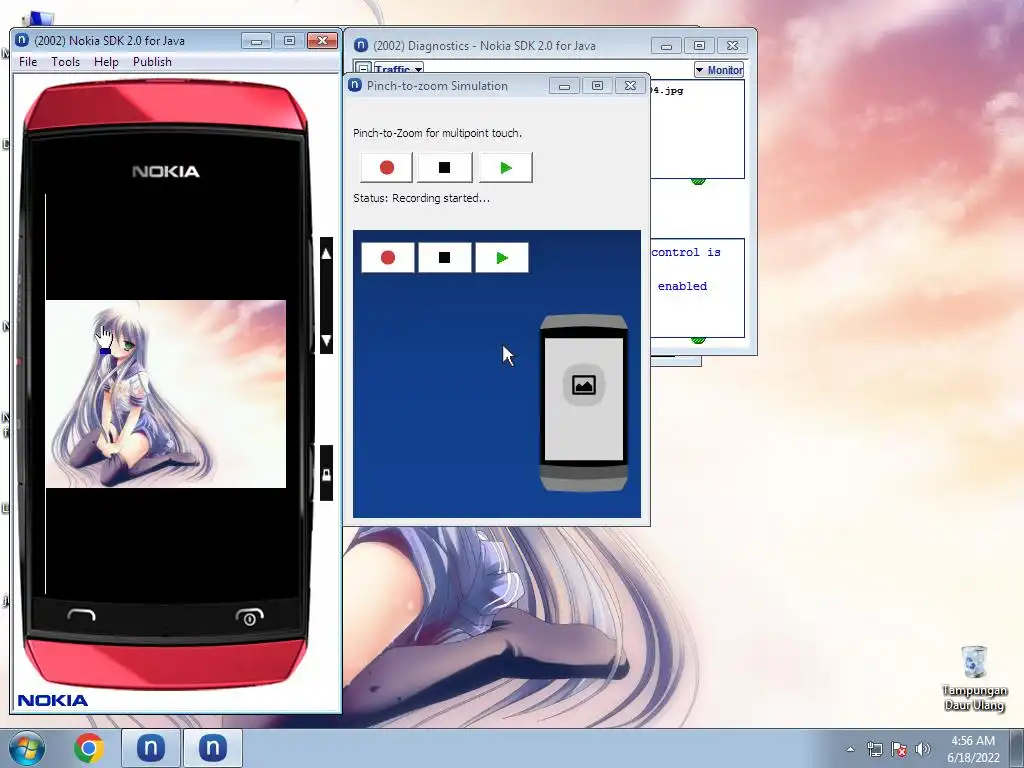Click the anime image on phone screen
Image resolution: width=1024 pixels, height=768 pixels.
[166, 394]
